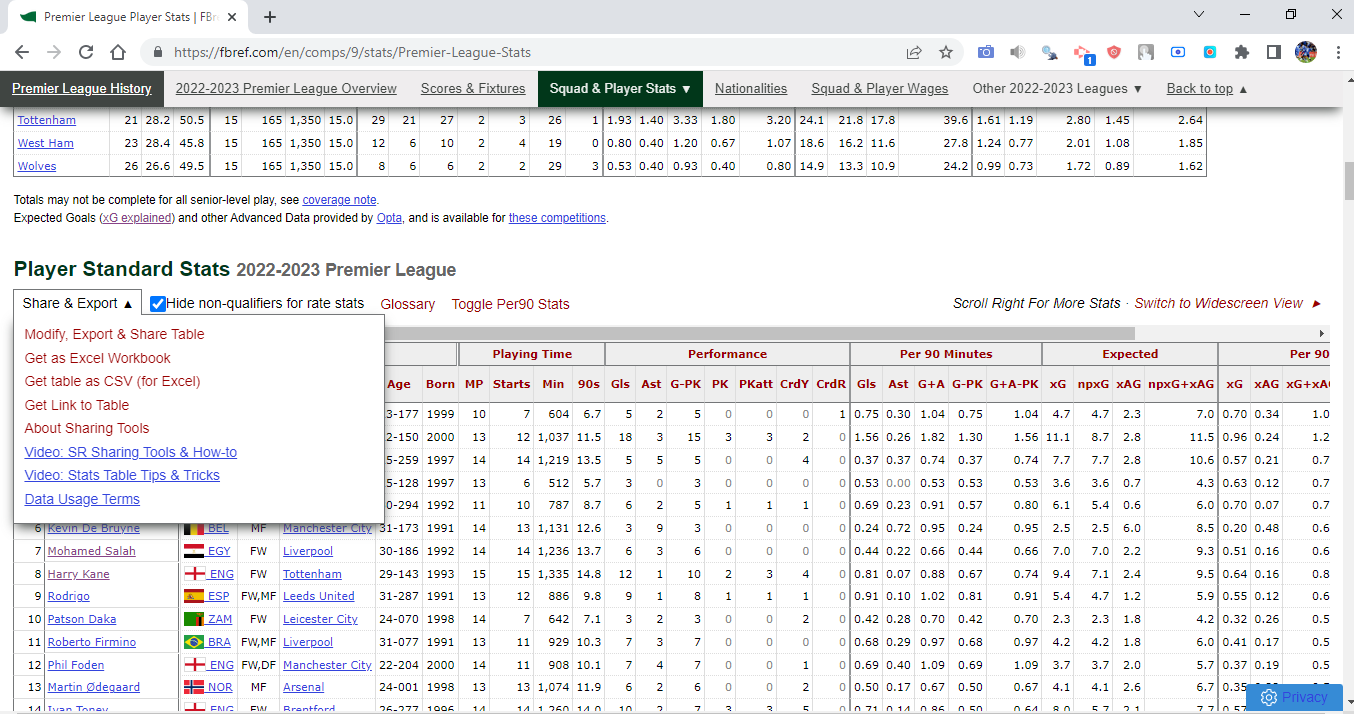Open the Chrome profile avatar

[1306, 52]
